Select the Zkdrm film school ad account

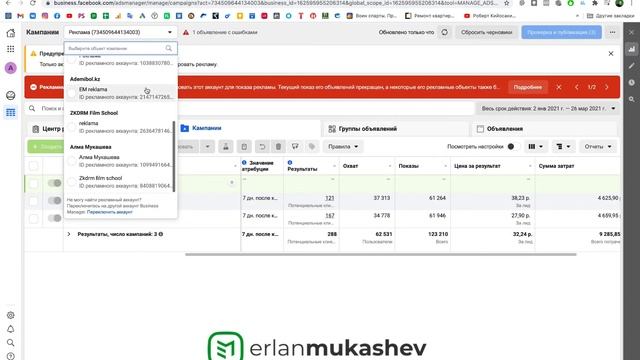click(x=72, y=182)
